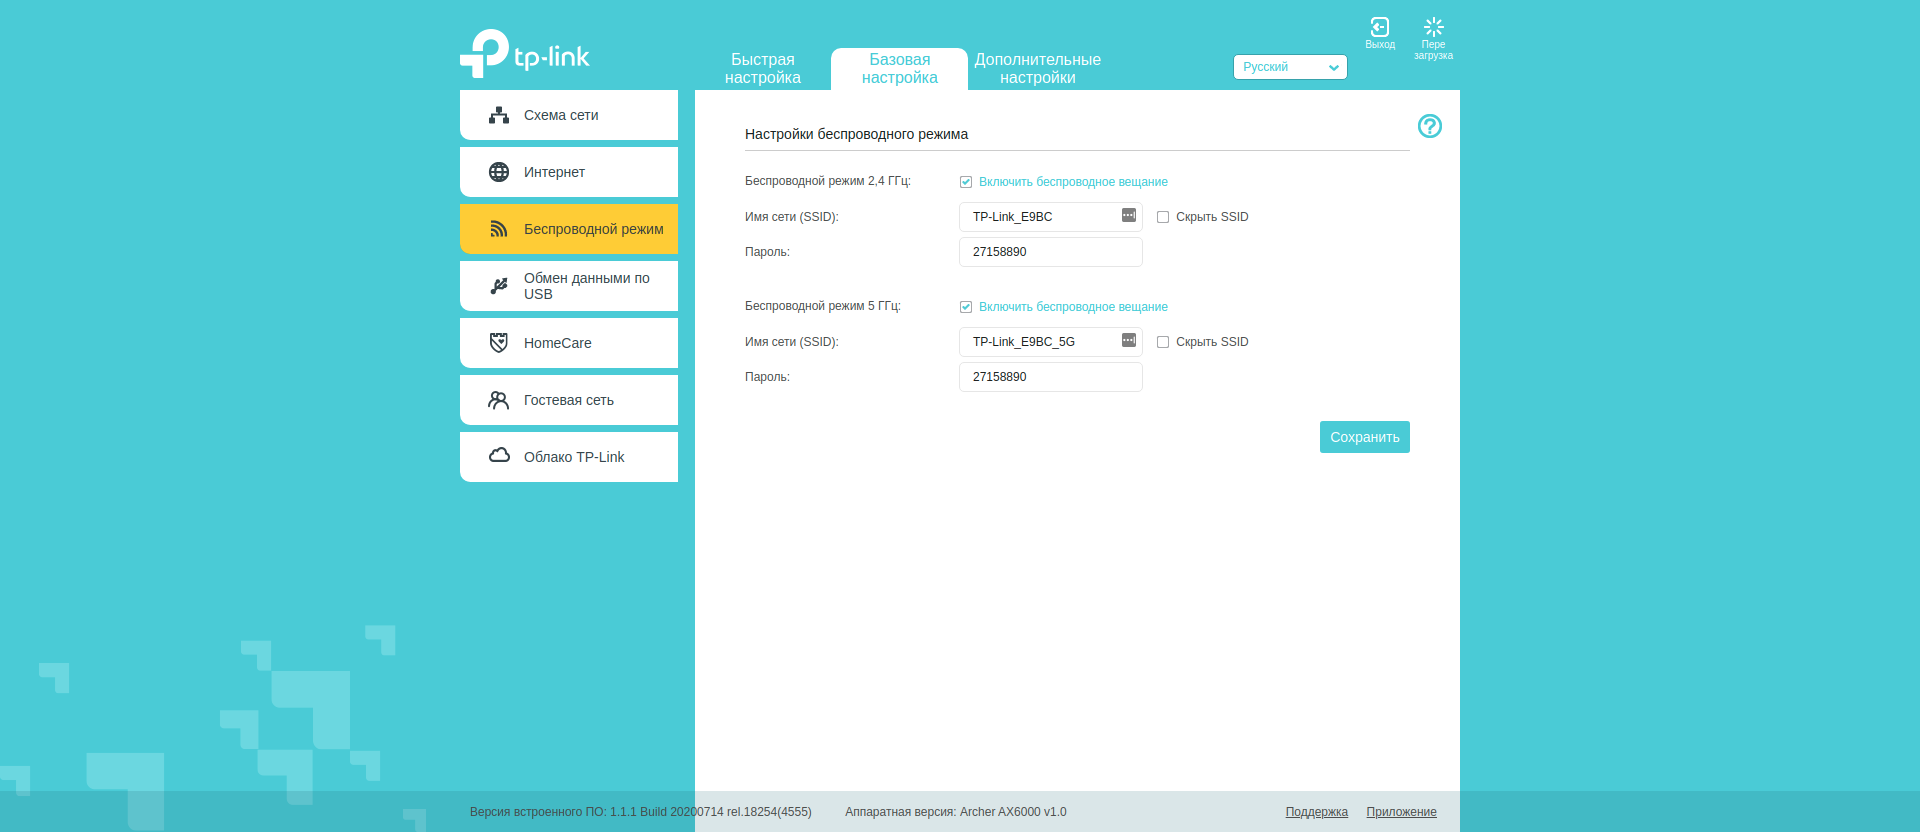This screenshot has width=1920, height=832.
Task: Enable Скрыть SSID for 5 GHz network
Action: [x=1163, y=342]
